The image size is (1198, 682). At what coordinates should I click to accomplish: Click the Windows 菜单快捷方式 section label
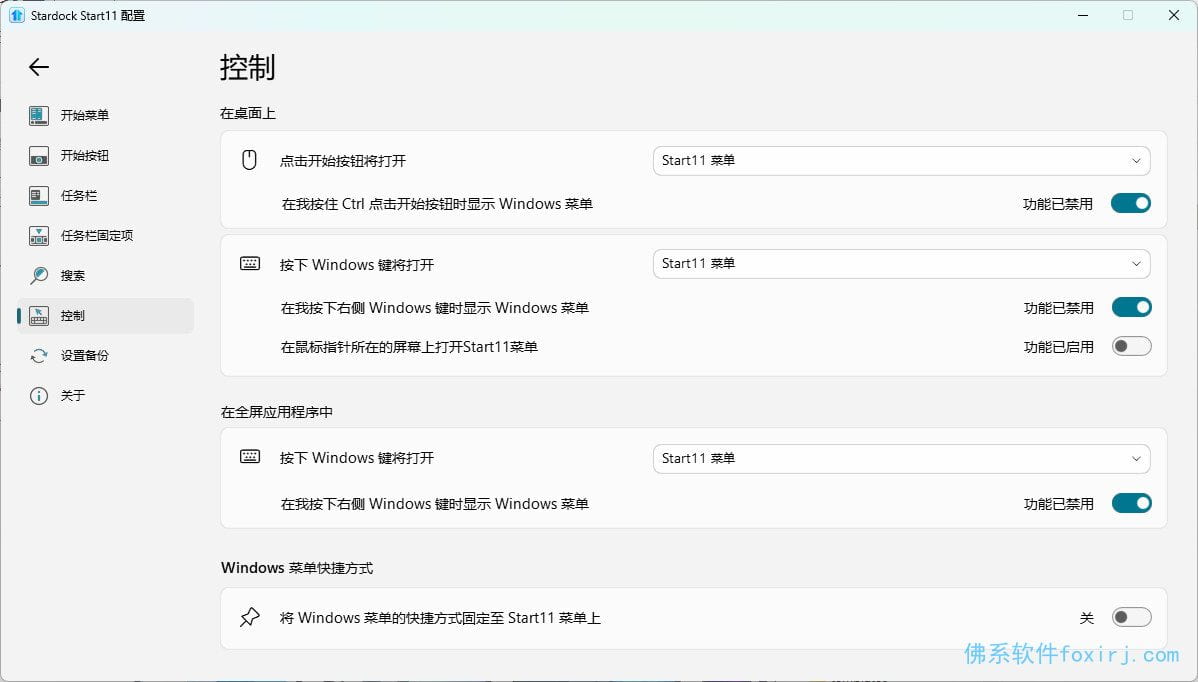(x=297, y=568)
